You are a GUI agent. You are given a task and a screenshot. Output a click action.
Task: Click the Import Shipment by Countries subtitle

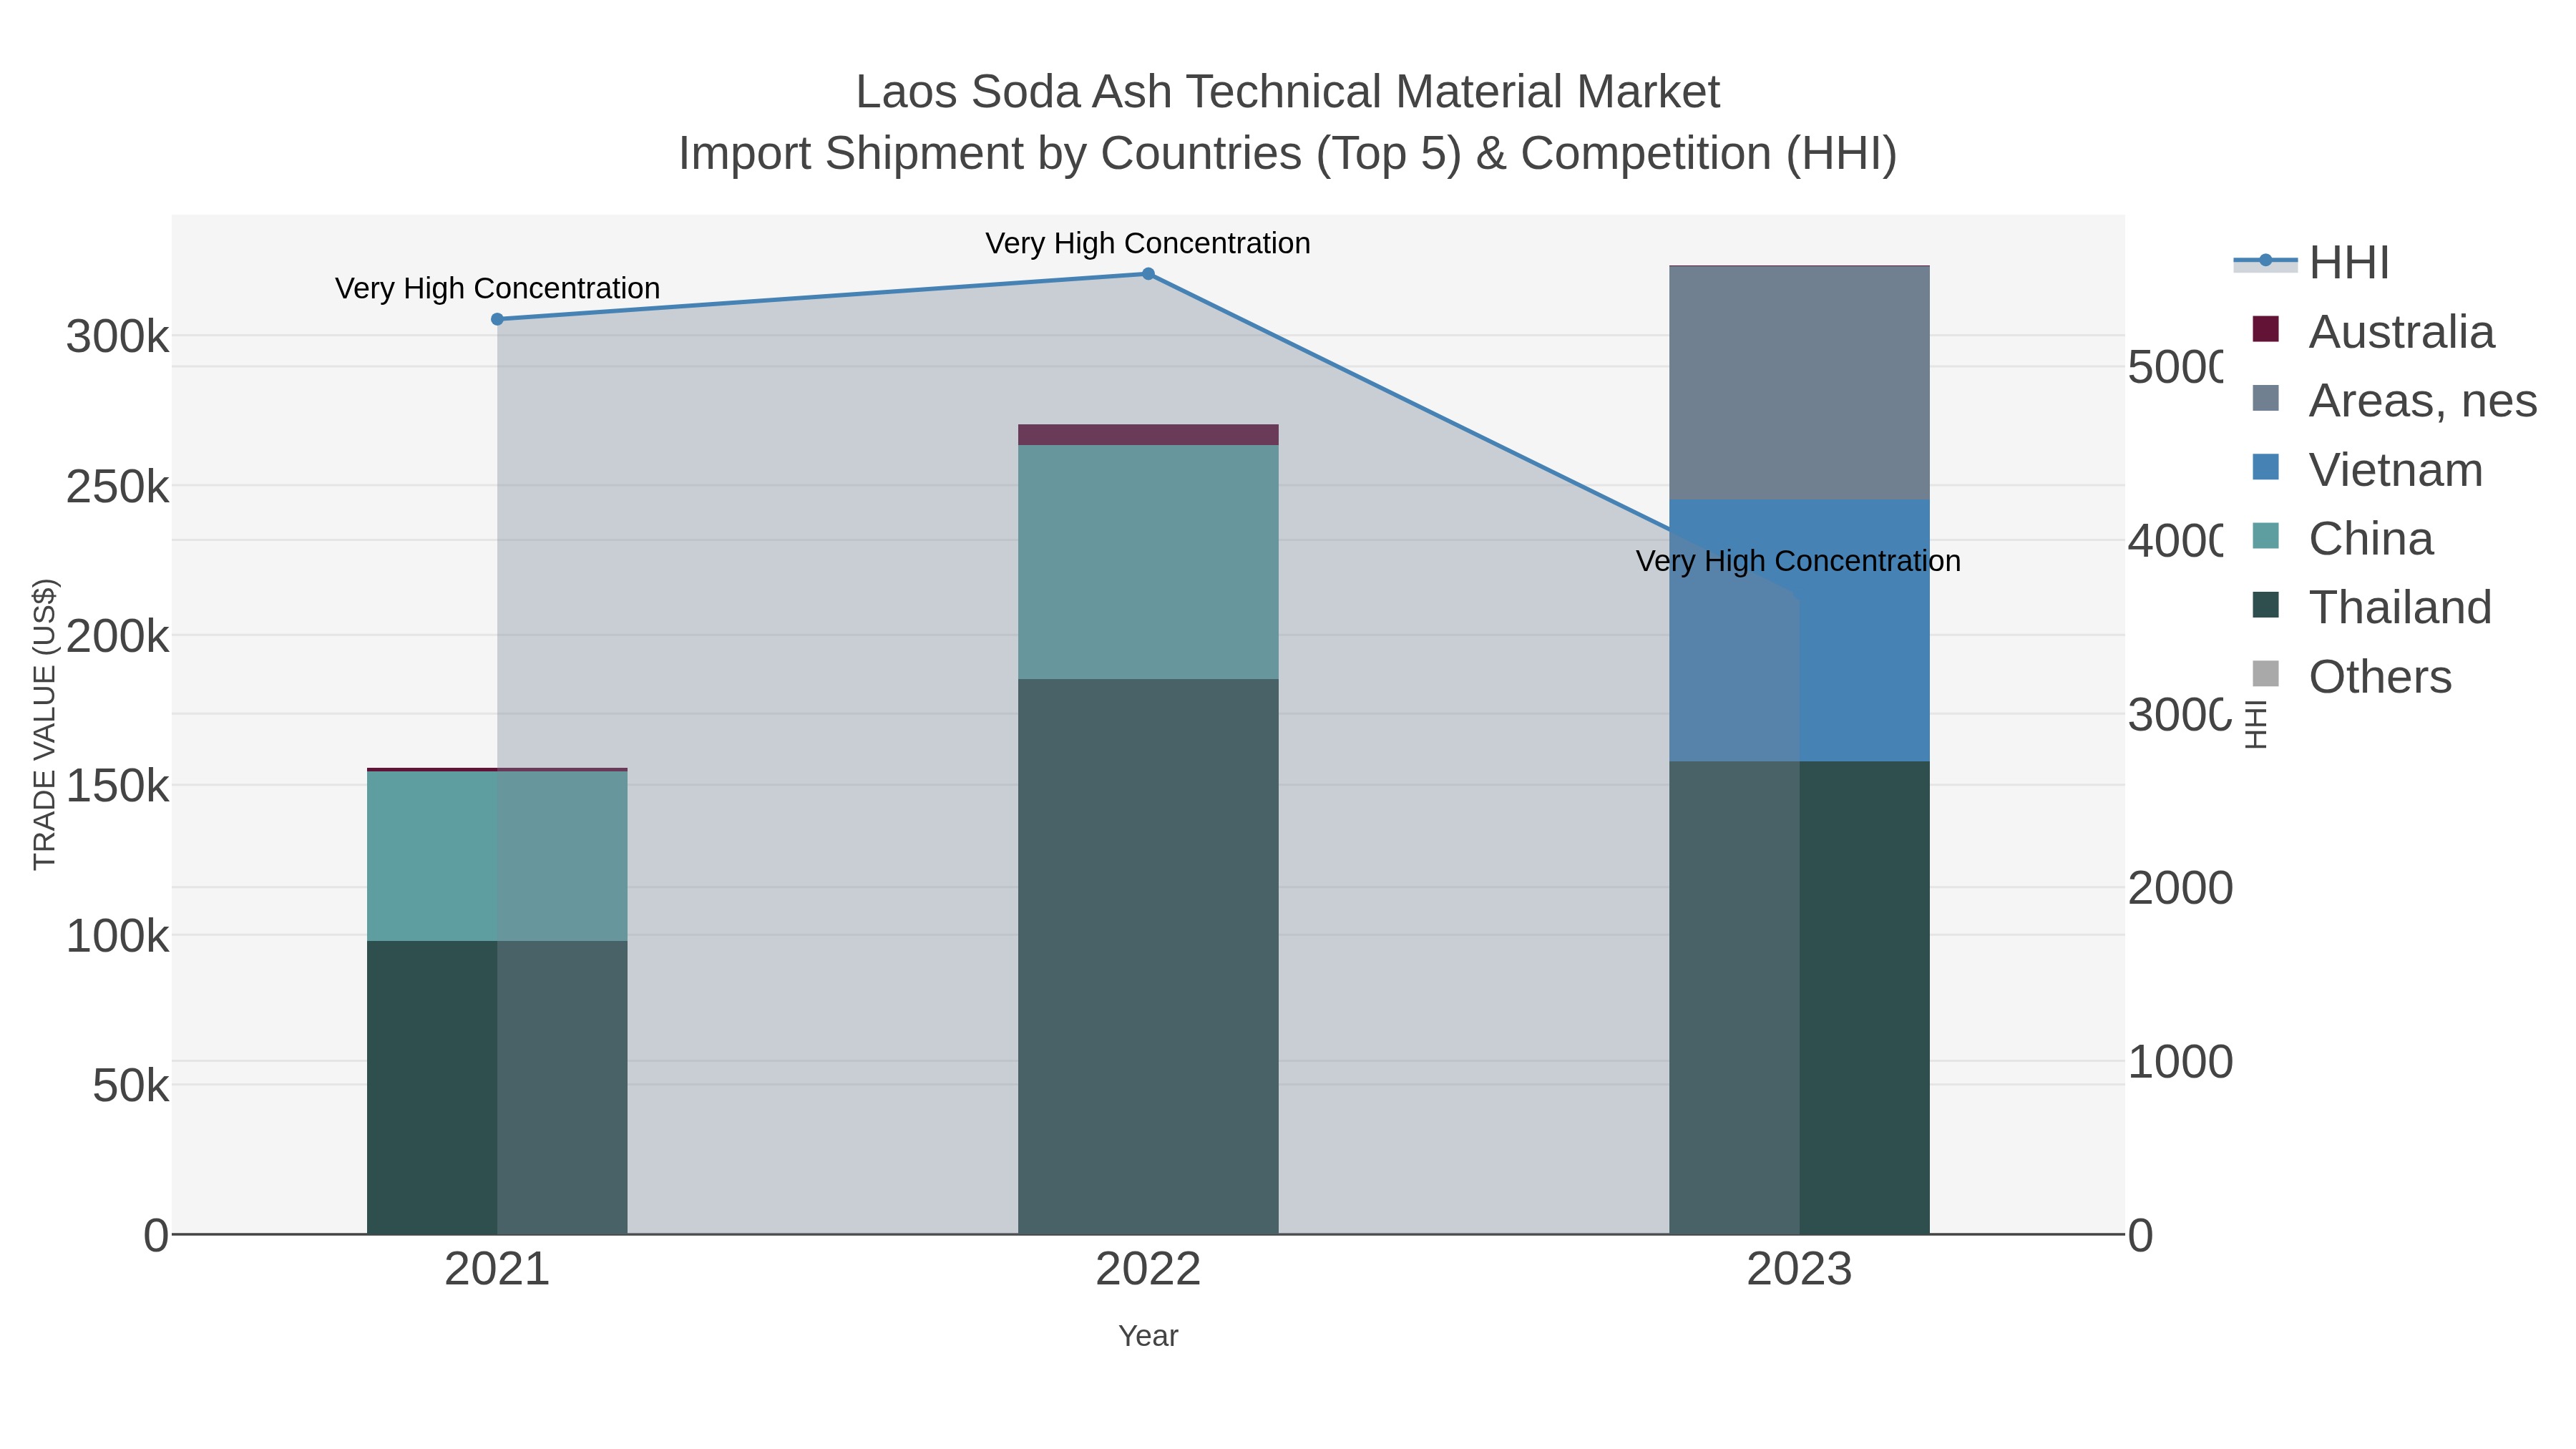point(1288,154)
